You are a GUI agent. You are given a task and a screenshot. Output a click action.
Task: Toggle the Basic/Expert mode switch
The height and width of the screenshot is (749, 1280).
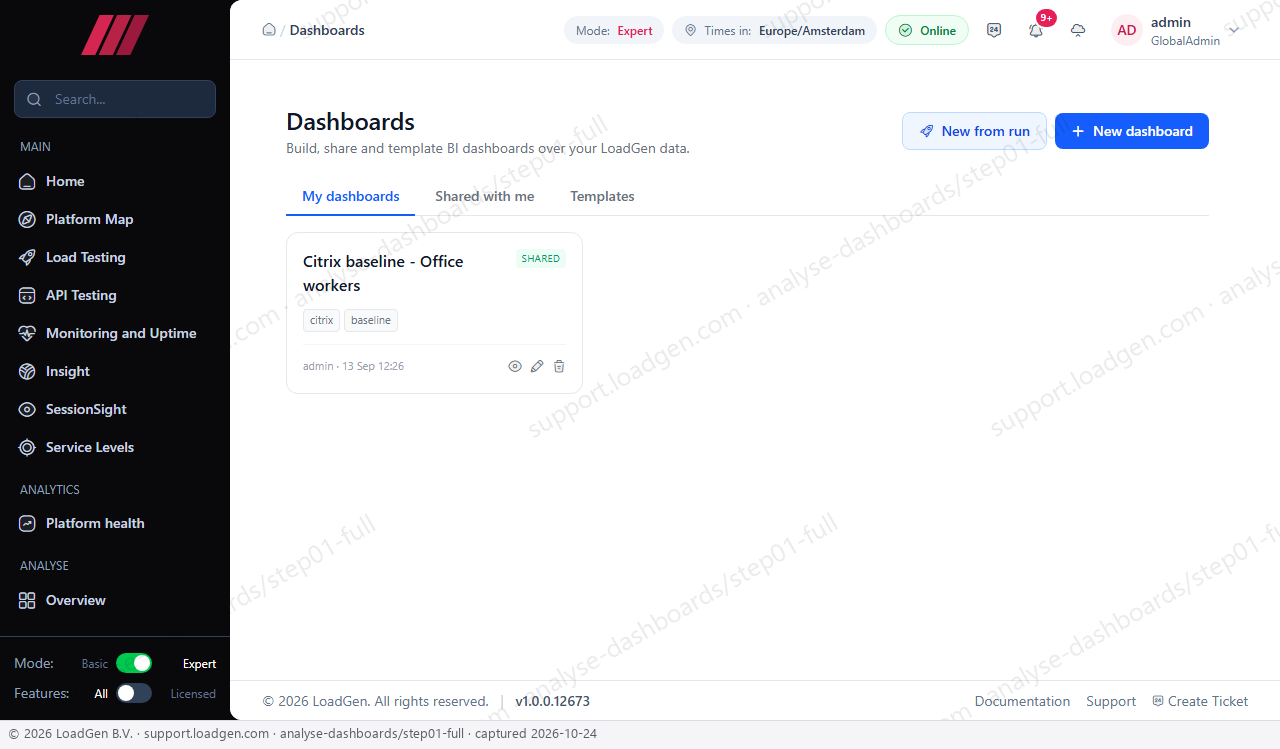134,663
